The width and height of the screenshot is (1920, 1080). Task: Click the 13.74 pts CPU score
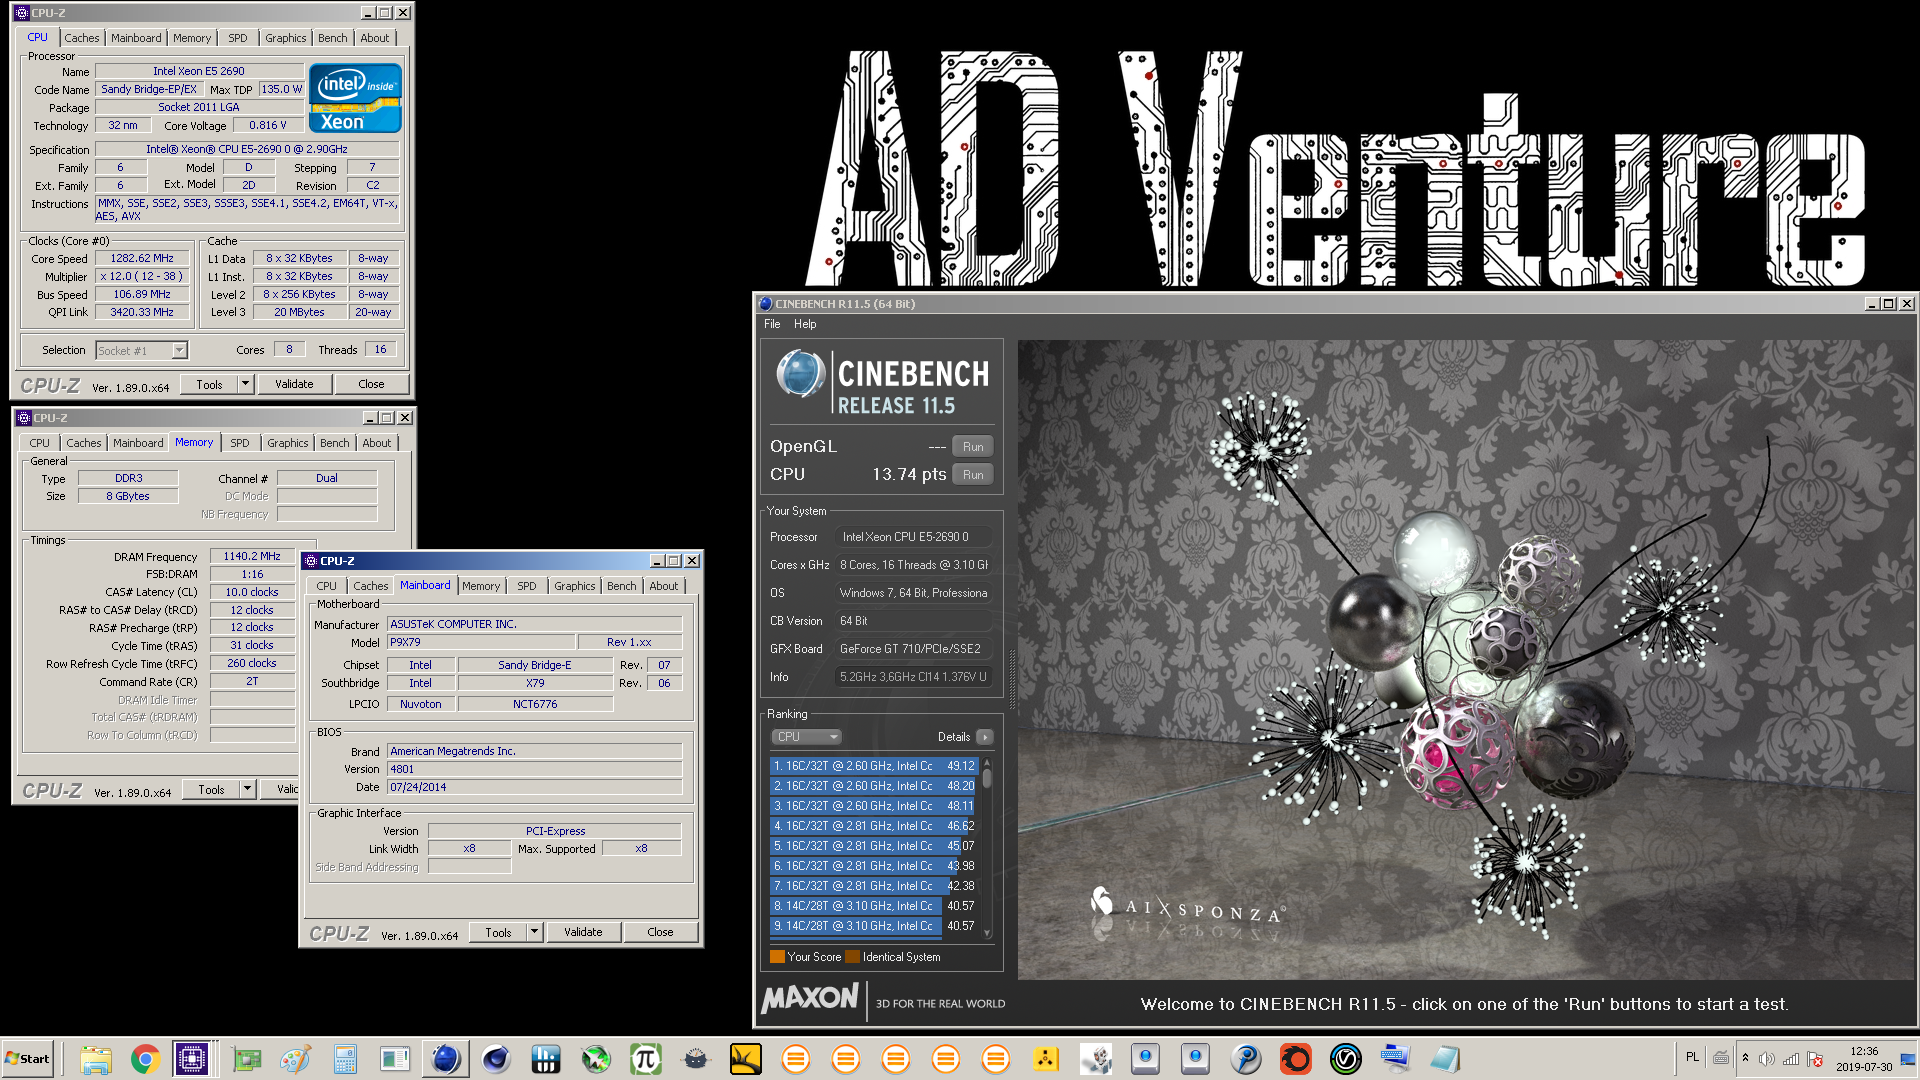pyautogui.click(x=909, y=475)
